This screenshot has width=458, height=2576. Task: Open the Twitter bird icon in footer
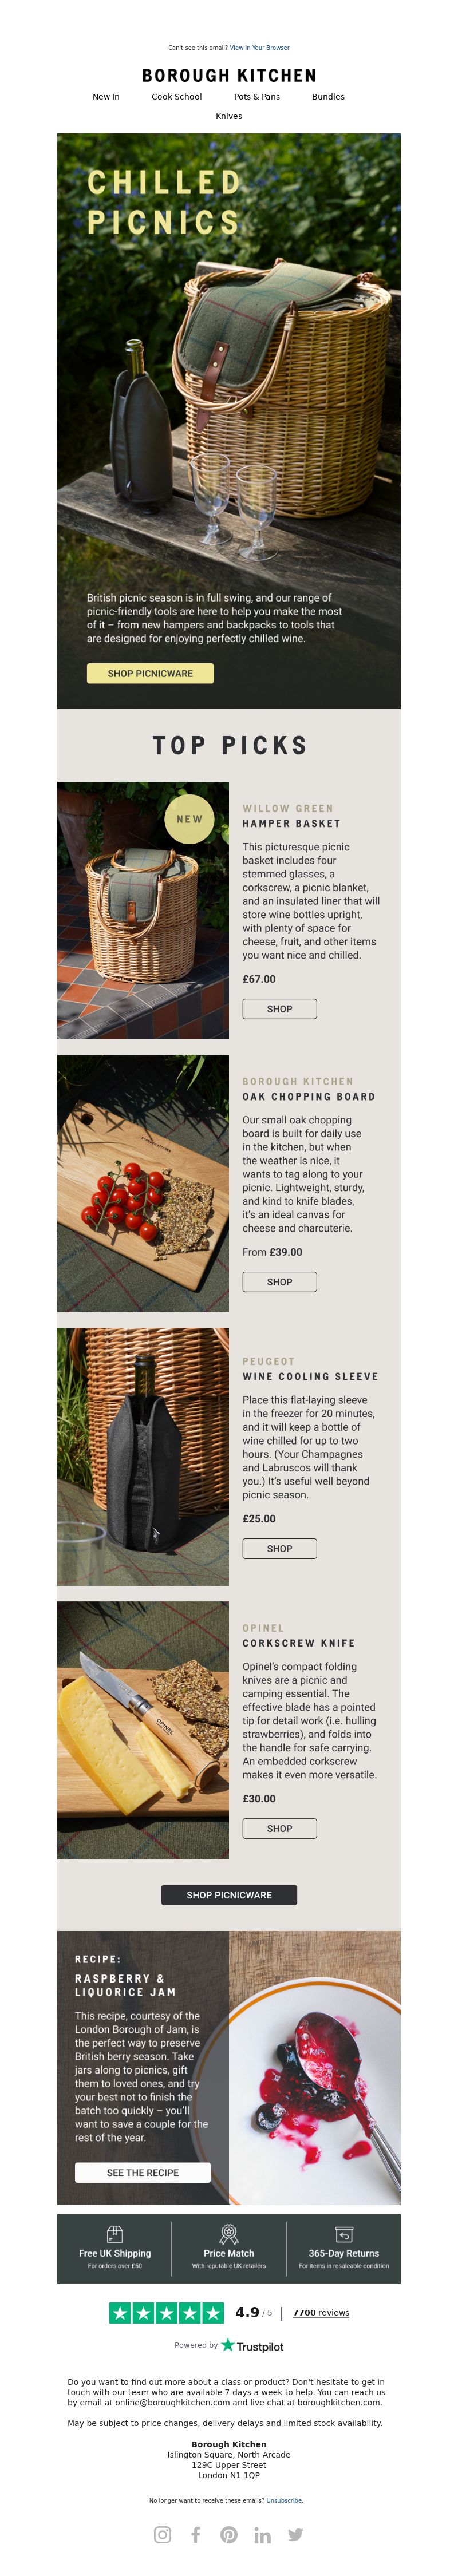click(295, 2535)
